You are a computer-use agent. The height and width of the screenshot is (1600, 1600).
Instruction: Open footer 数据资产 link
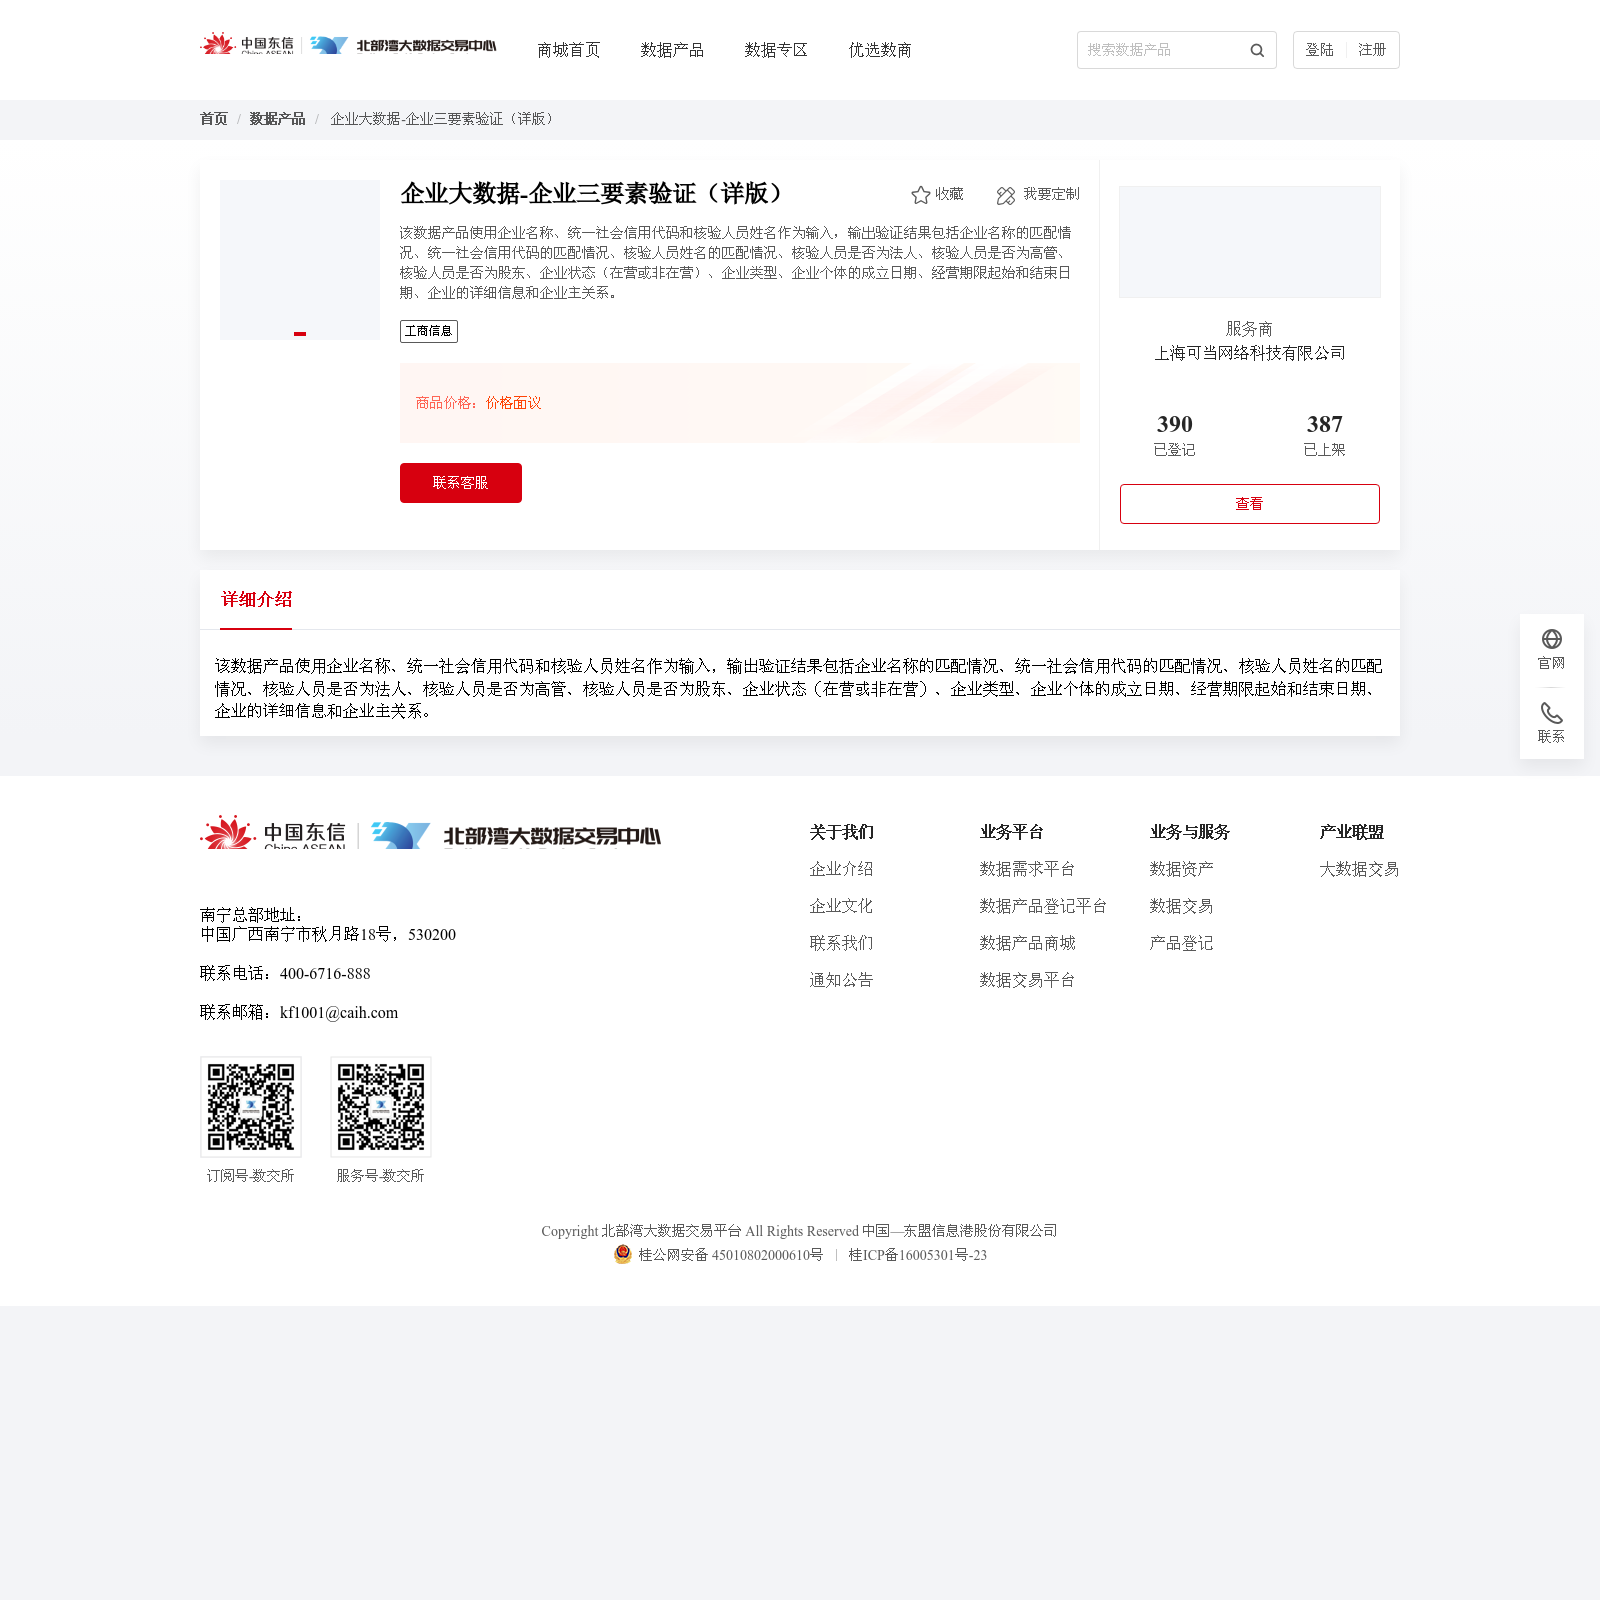click(1182, 869)
